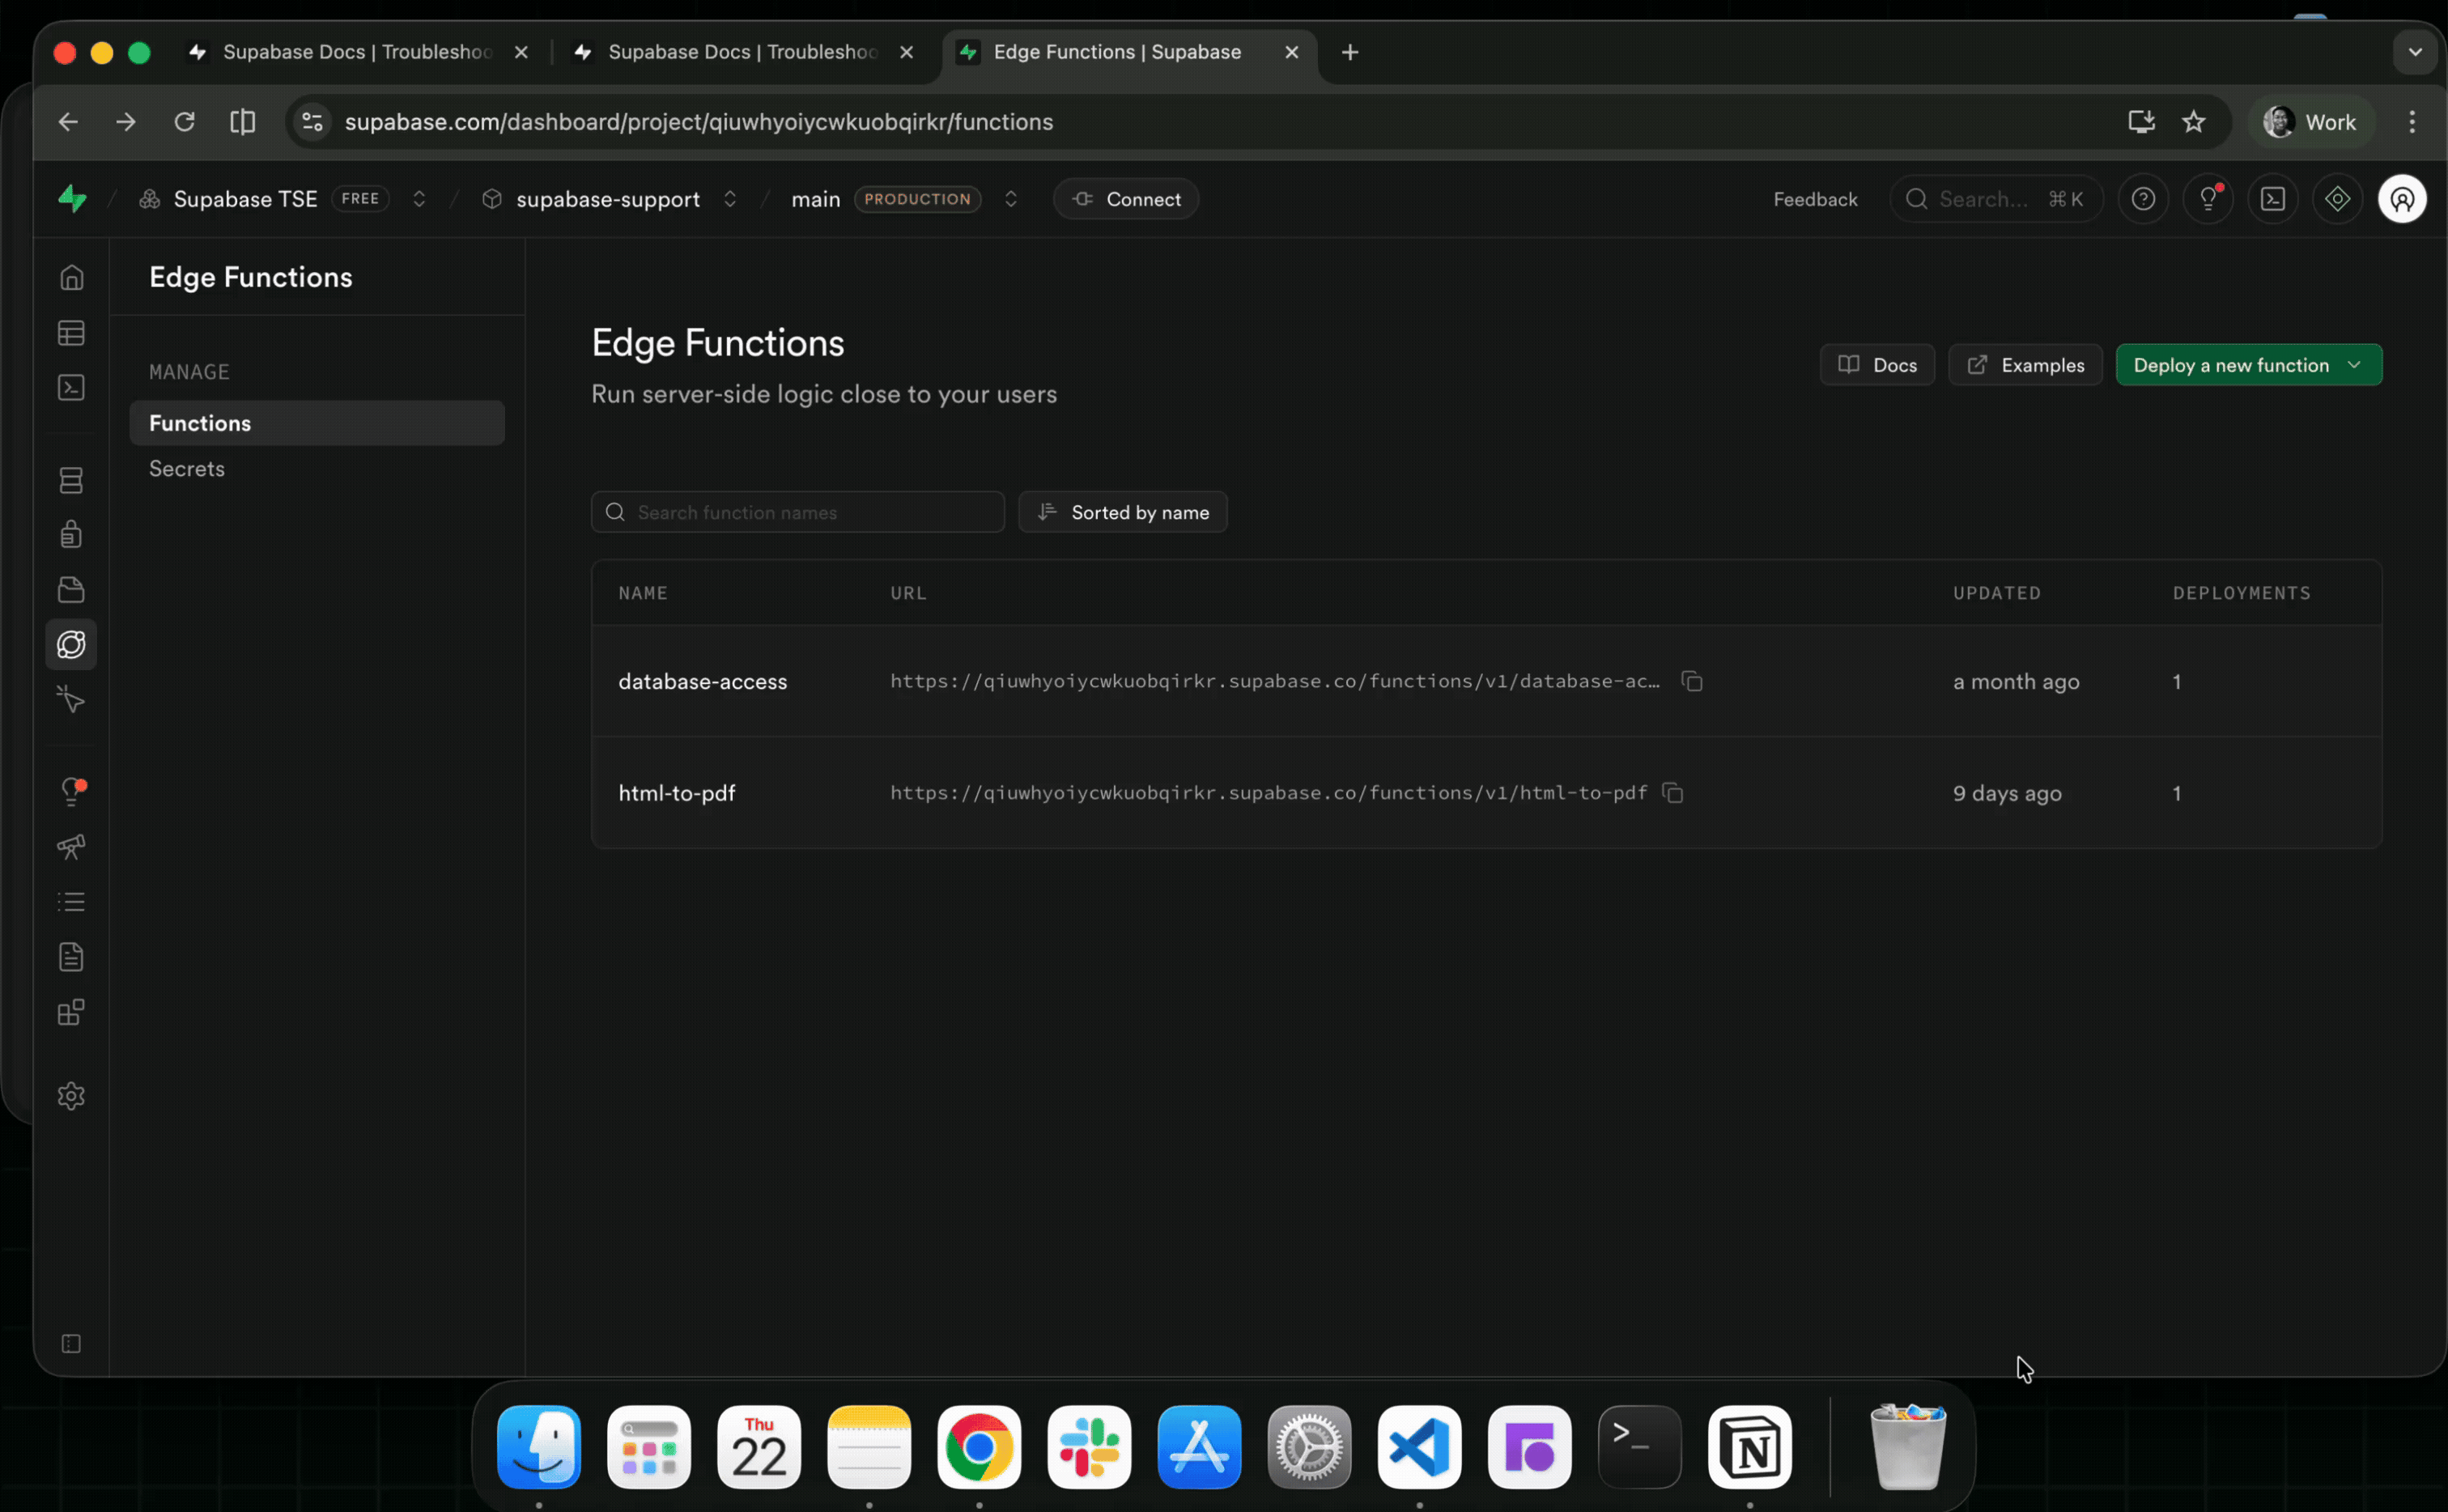Viewport: 2448px width, 1512px height.
Task: Open Advisors via the lightbulb icon
Action: (x=71, y=791)
